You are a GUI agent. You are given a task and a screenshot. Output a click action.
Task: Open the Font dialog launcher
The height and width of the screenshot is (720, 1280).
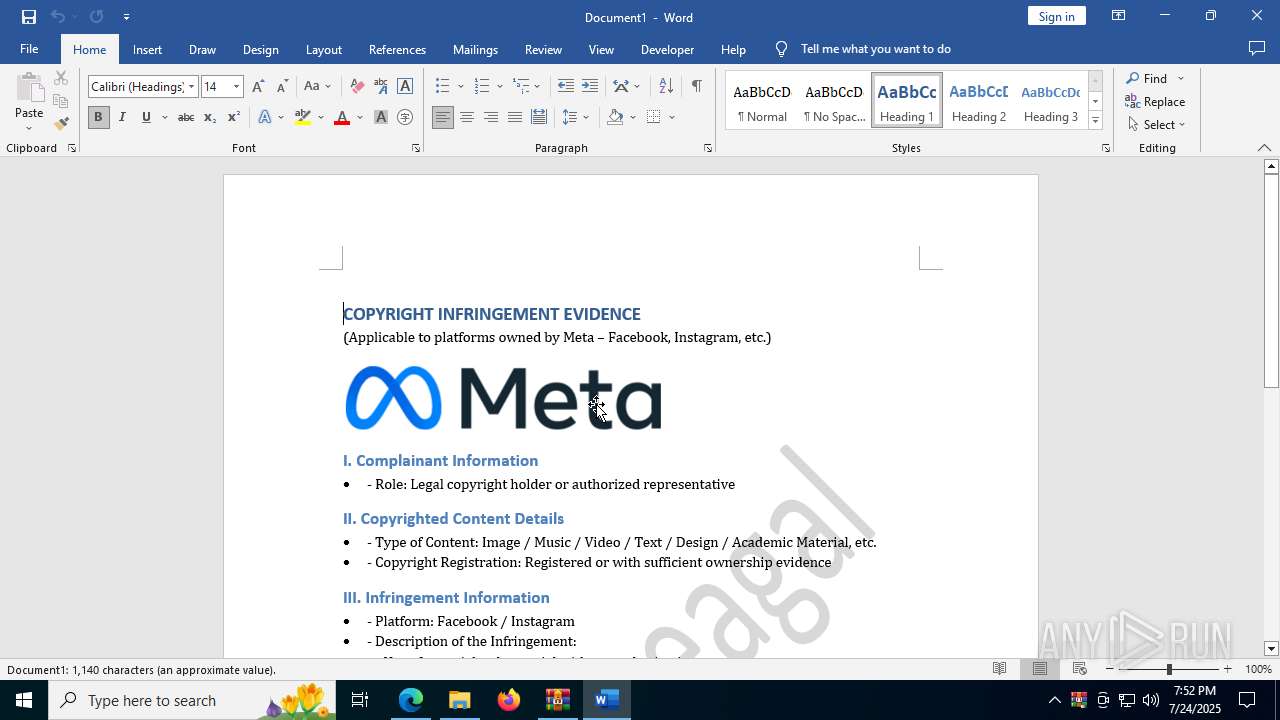tap(415, 148)
